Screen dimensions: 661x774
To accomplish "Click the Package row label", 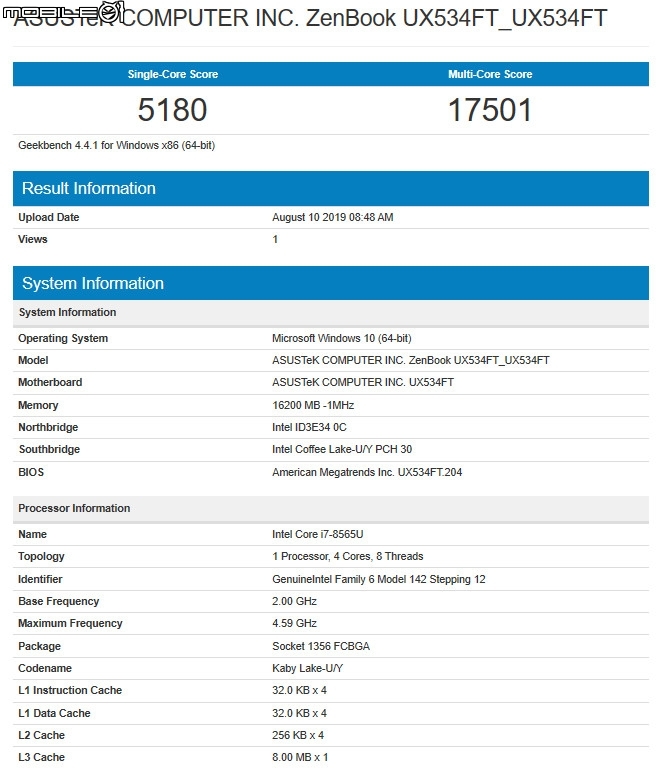I will (39, 646).
